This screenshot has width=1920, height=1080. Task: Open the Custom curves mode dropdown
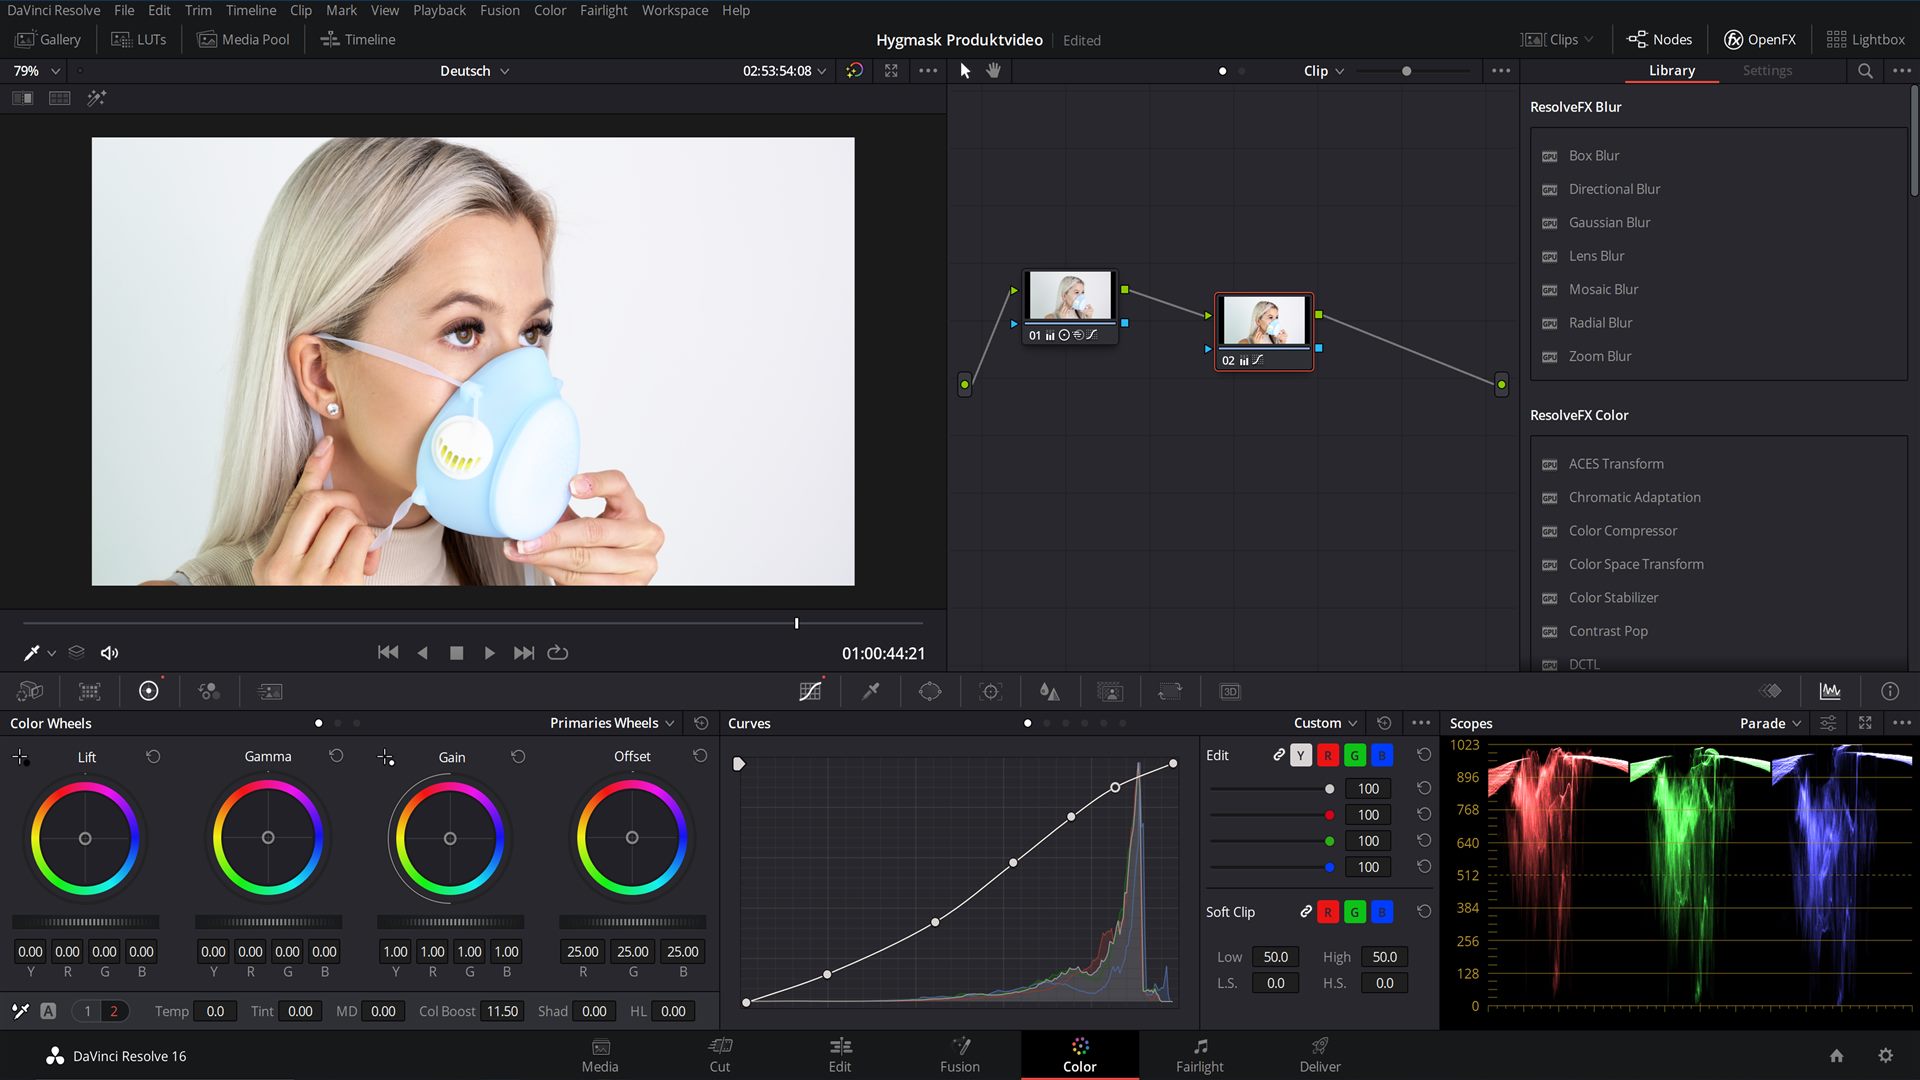[1320, 723]
